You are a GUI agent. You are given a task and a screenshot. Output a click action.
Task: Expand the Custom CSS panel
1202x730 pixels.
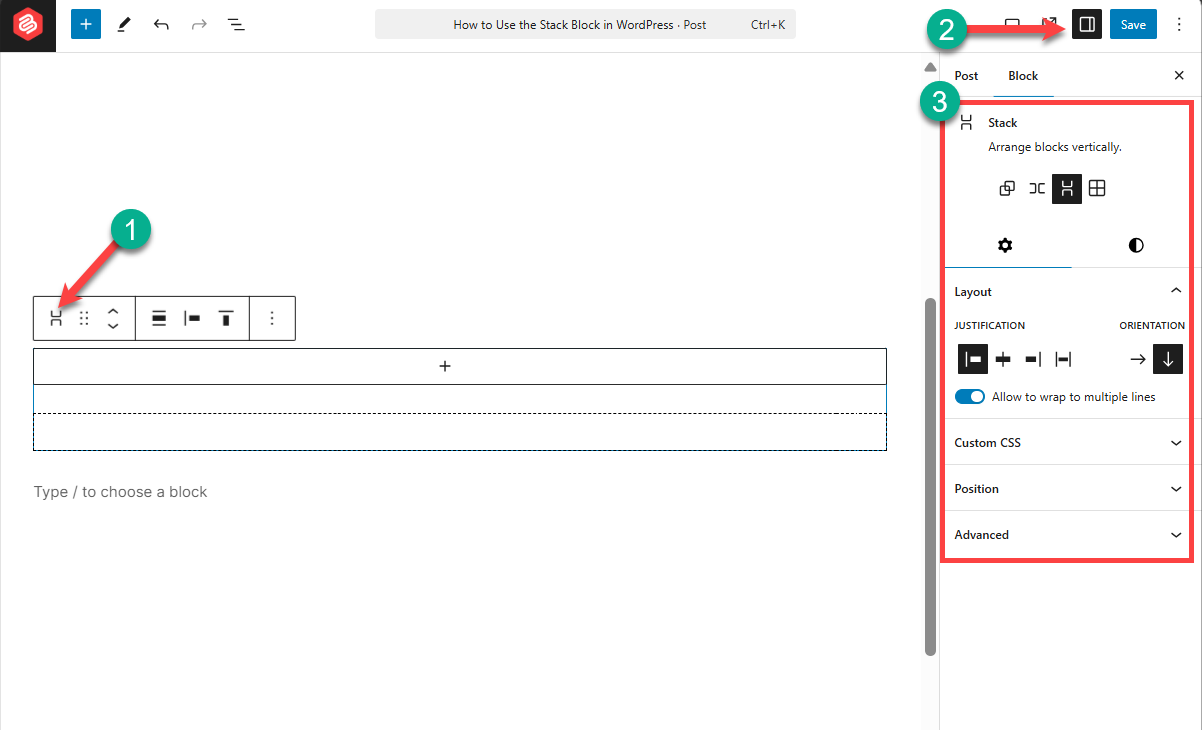[1068, 443]
